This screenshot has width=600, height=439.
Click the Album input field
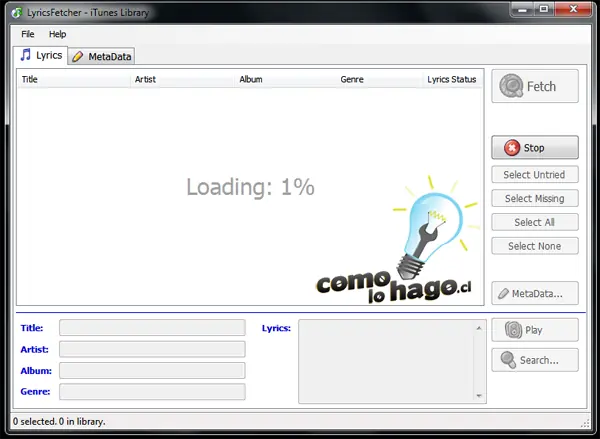pos(152,370)
